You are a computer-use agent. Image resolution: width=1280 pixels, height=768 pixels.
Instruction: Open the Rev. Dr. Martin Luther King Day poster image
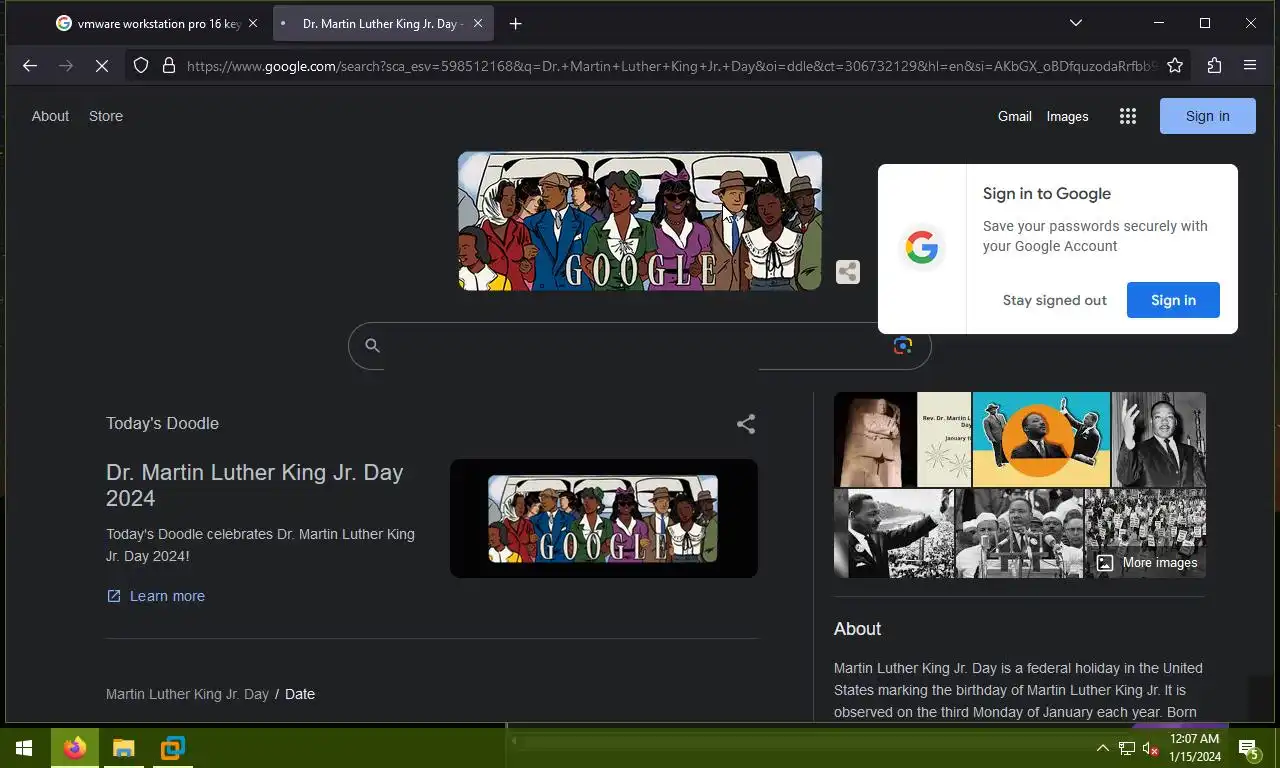(x=944, y=439)
